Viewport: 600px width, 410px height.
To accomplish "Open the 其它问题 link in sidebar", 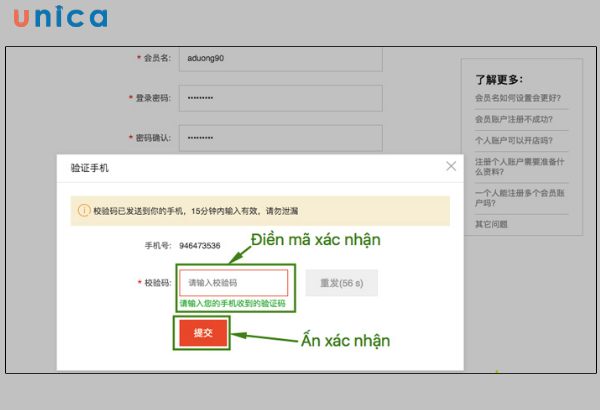I will pos(491,223).
